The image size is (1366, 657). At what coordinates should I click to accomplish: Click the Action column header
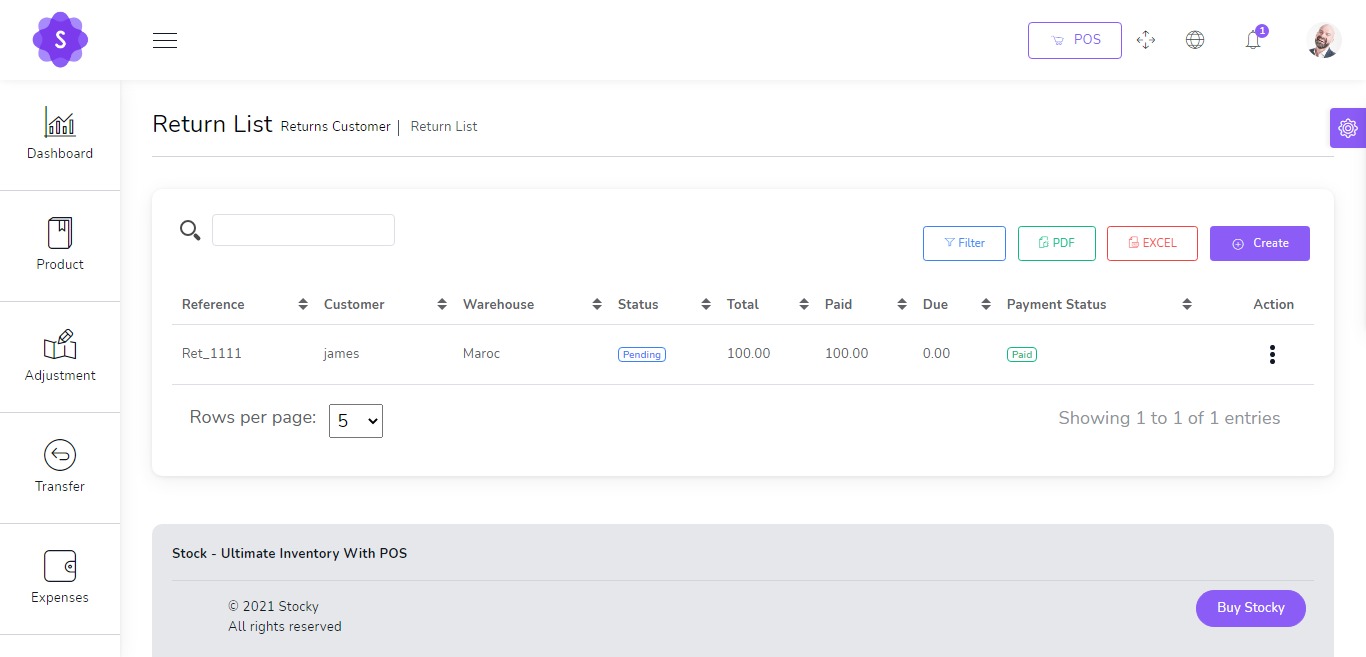click(x=1274, y=304)
